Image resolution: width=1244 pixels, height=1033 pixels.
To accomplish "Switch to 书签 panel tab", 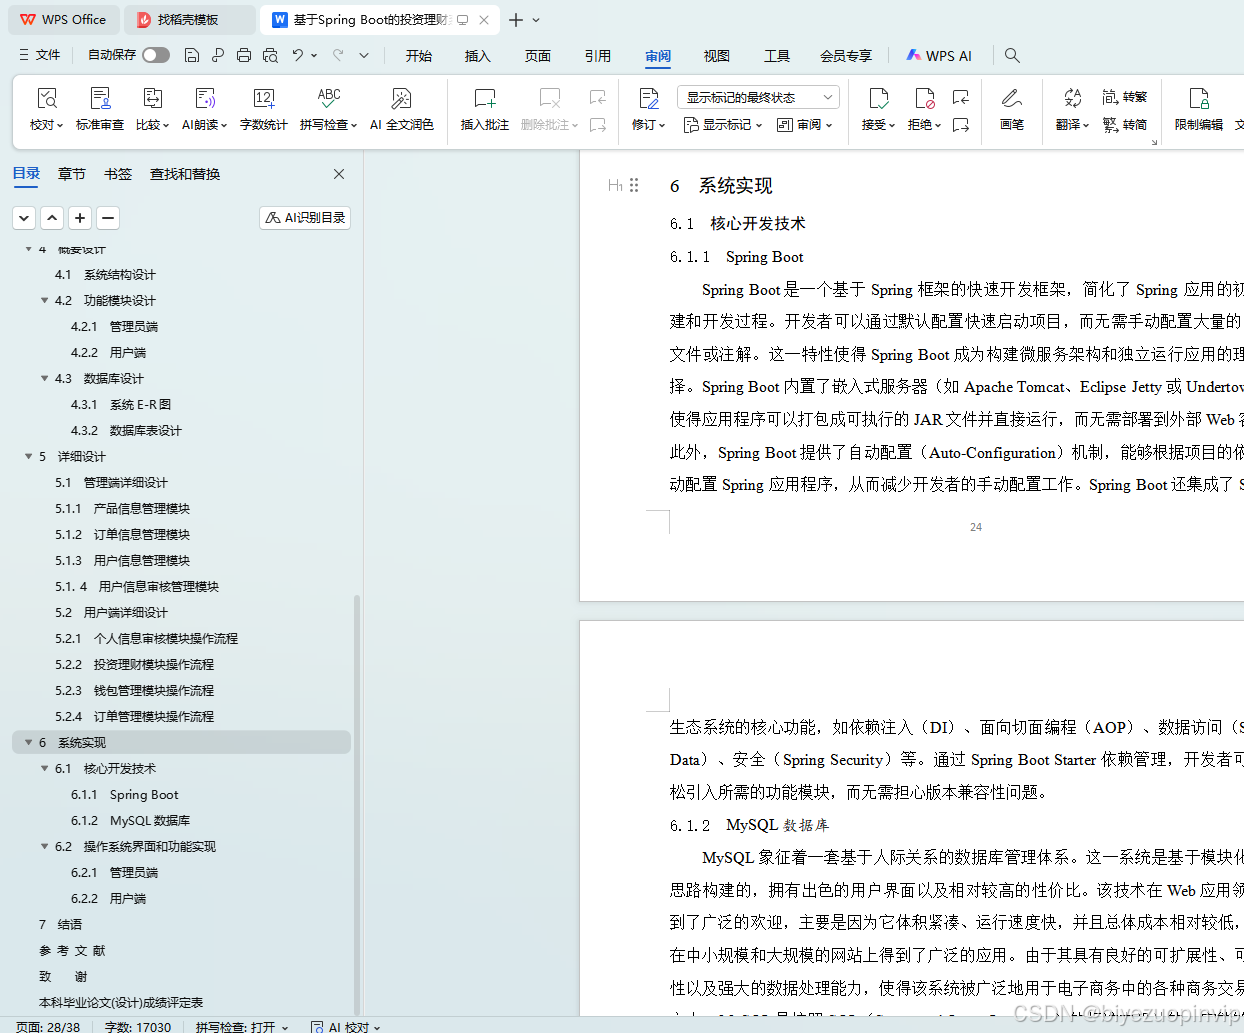I will tap(118, 174).
